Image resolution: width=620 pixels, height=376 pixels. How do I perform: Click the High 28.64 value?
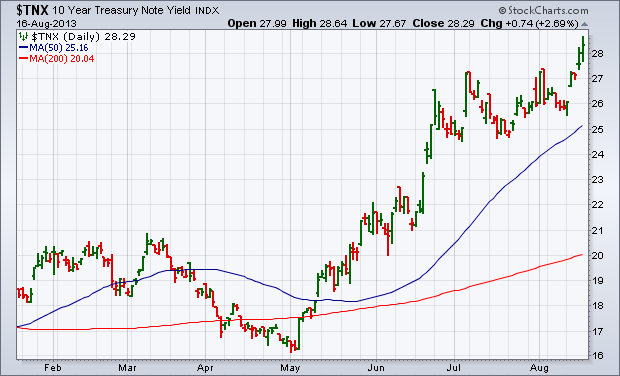click(319, 24)
